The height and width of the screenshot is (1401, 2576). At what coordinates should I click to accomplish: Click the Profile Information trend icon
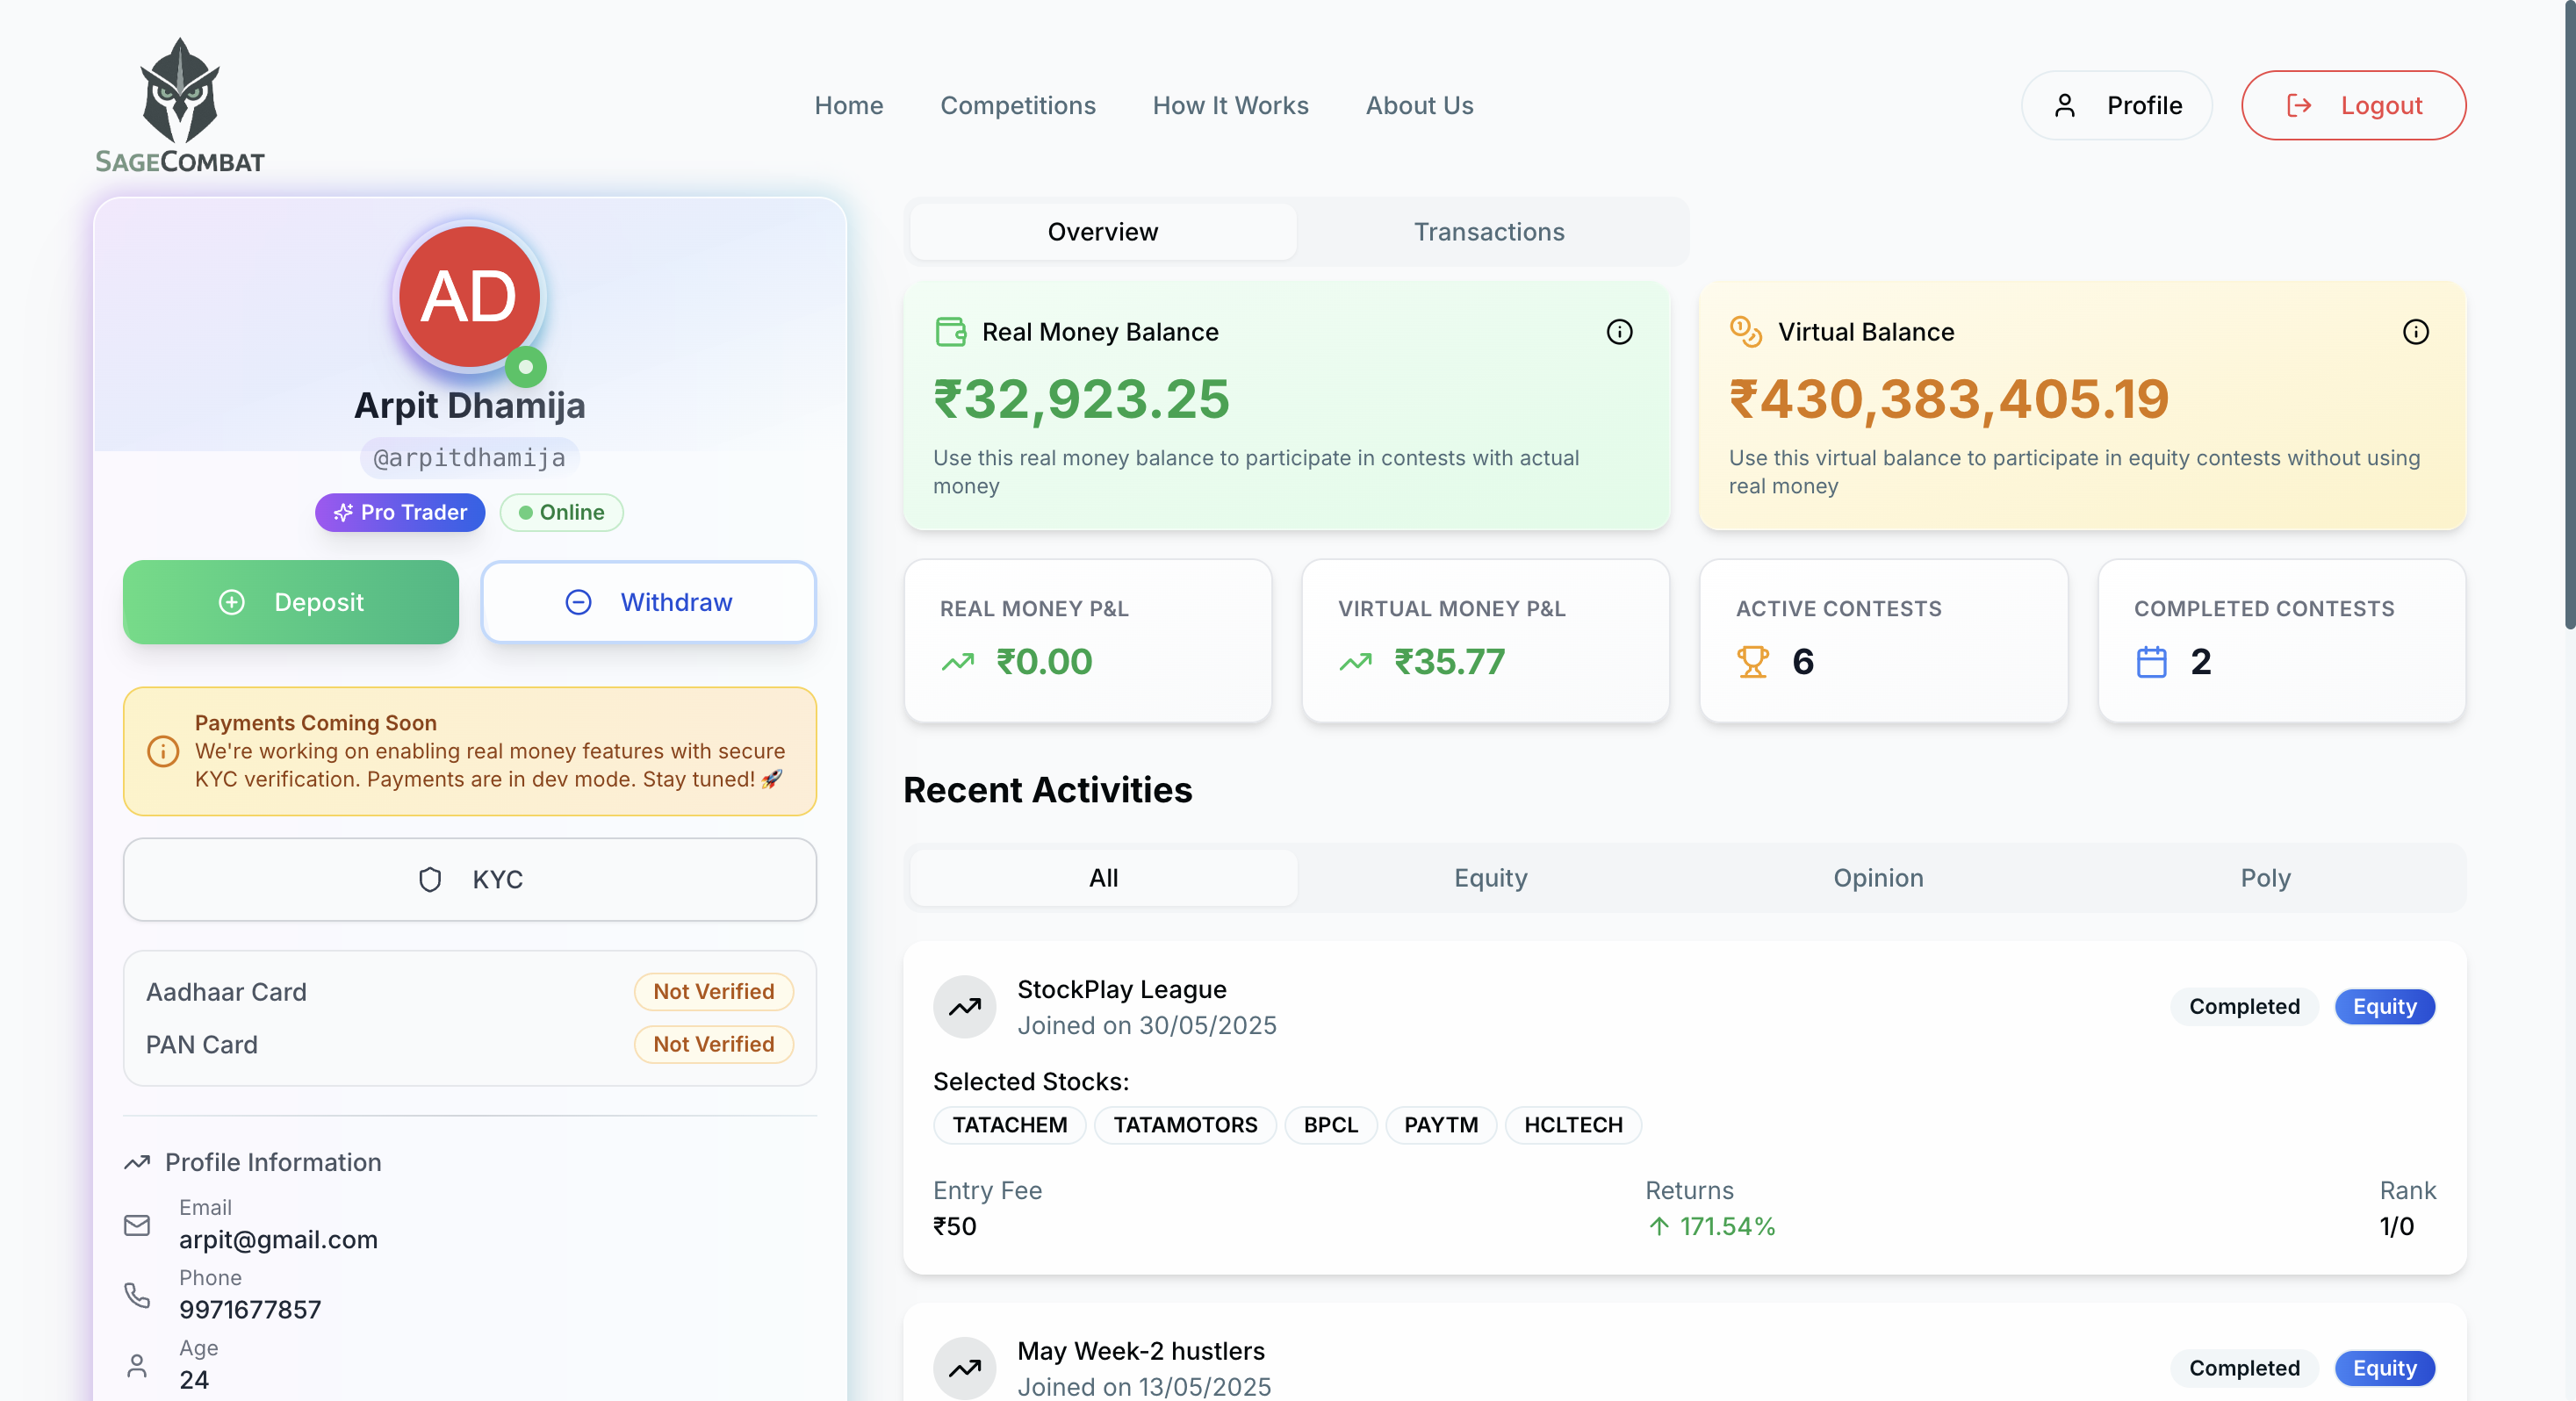coord(137,1162)
